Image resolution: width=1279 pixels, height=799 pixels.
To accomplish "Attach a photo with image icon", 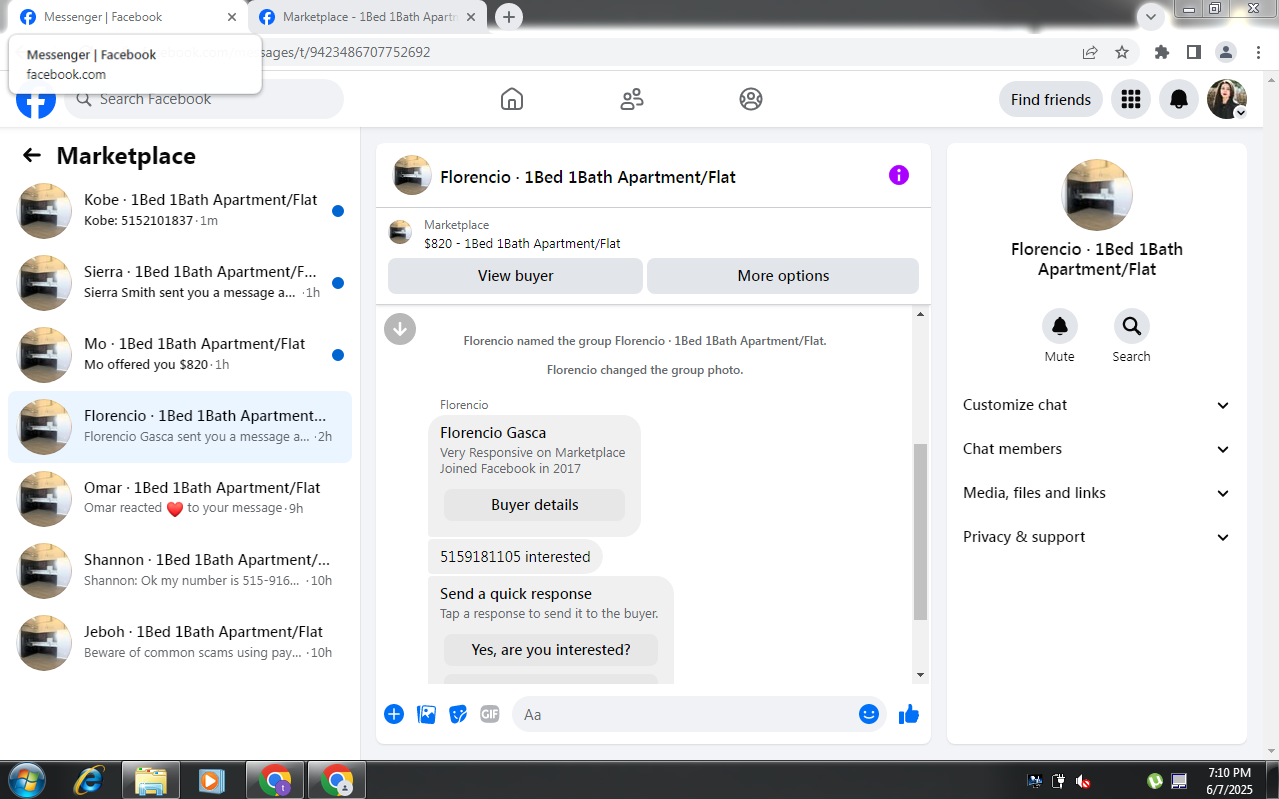I will click(426, 714).
